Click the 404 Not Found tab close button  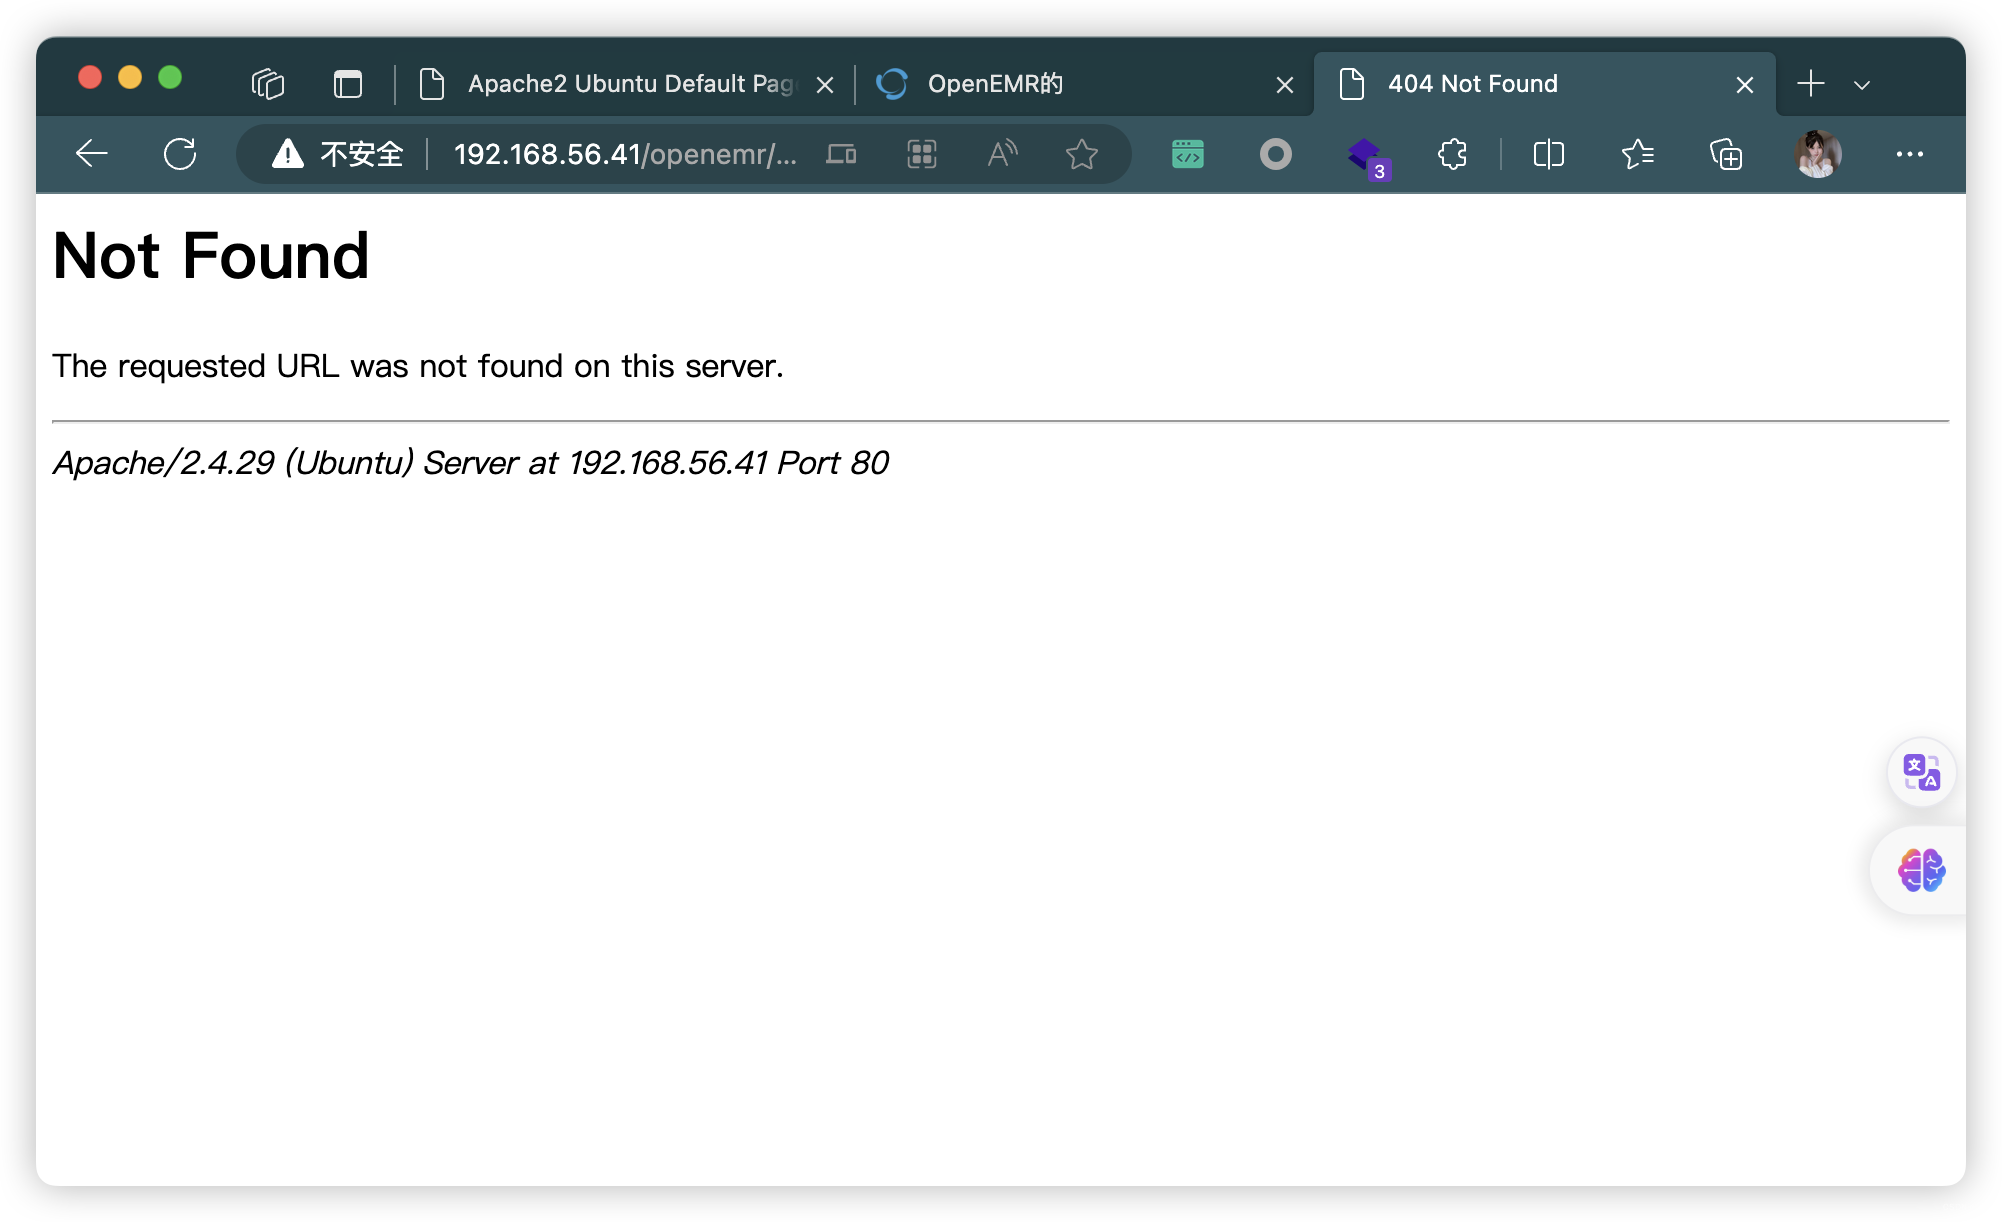coord(1745,81)
